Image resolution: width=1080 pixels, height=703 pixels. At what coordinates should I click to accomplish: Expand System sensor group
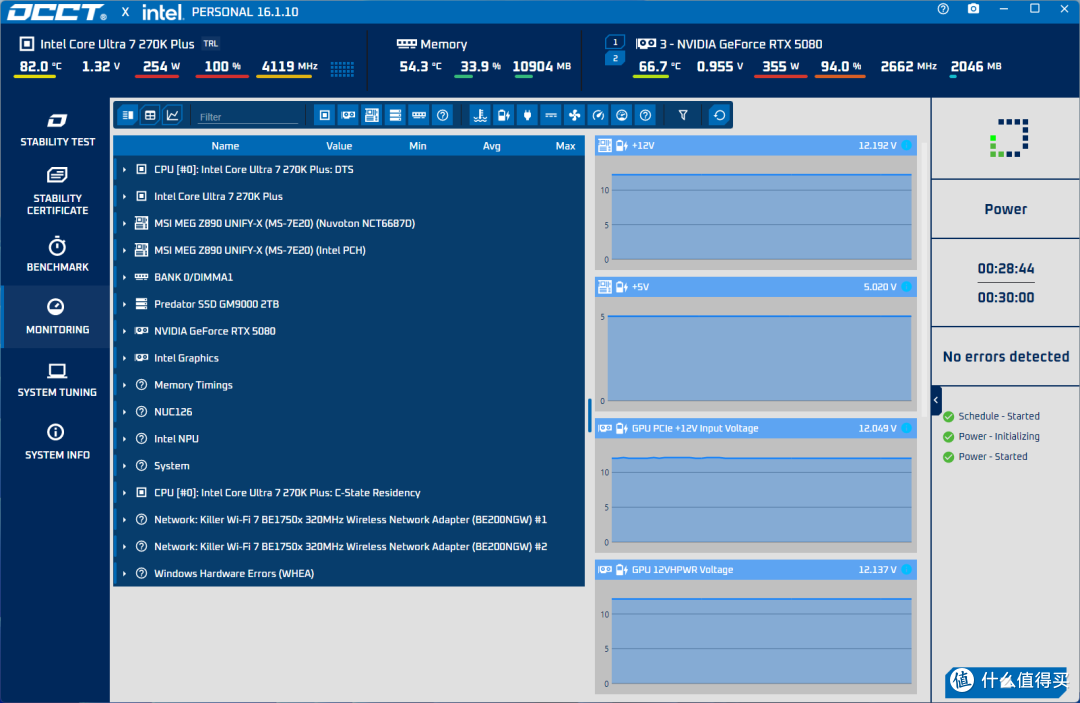point(125,465)
